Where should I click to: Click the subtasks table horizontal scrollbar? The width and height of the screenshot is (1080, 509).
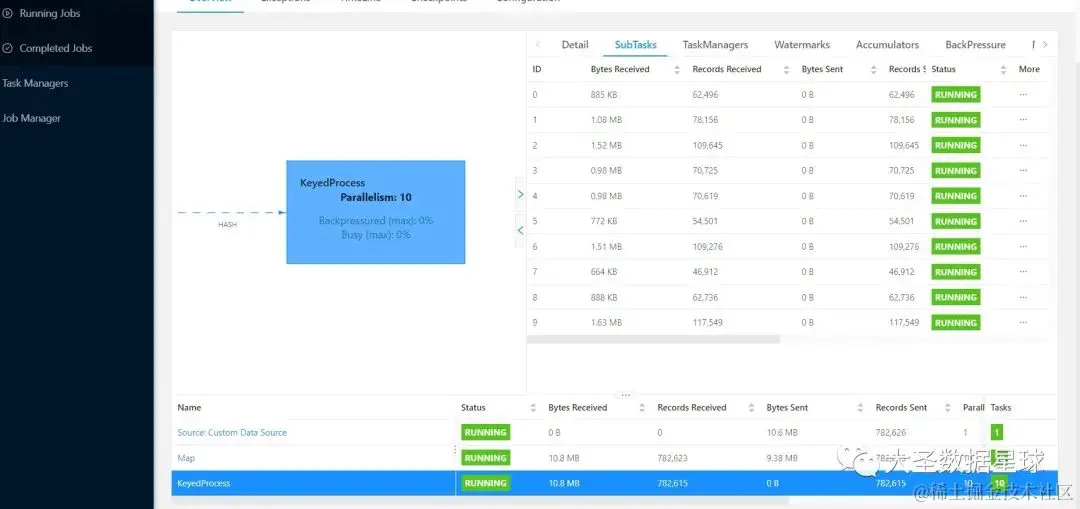pyautogui.click(x=654, y=340)
